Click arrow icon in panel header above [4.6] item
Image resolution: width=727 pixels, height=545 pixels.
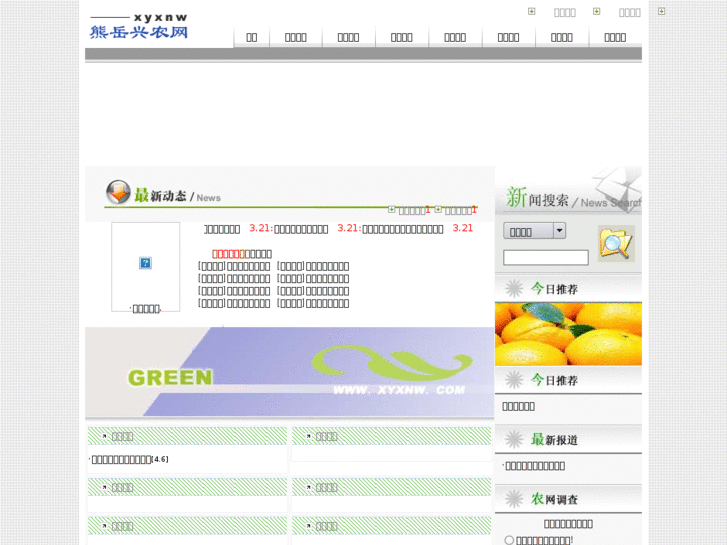105,436
